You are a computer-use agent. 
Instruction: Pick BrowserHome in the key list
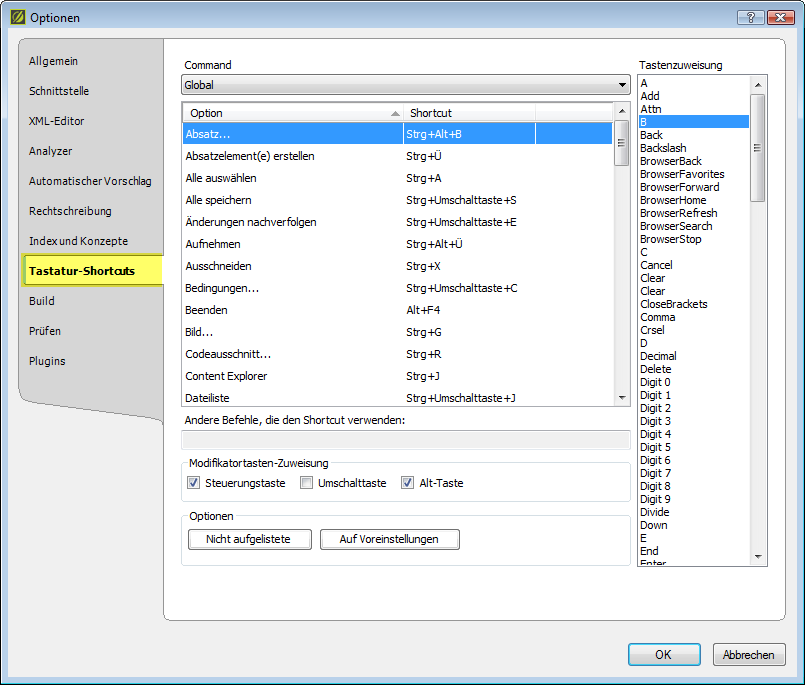click(x=673, y=200)
